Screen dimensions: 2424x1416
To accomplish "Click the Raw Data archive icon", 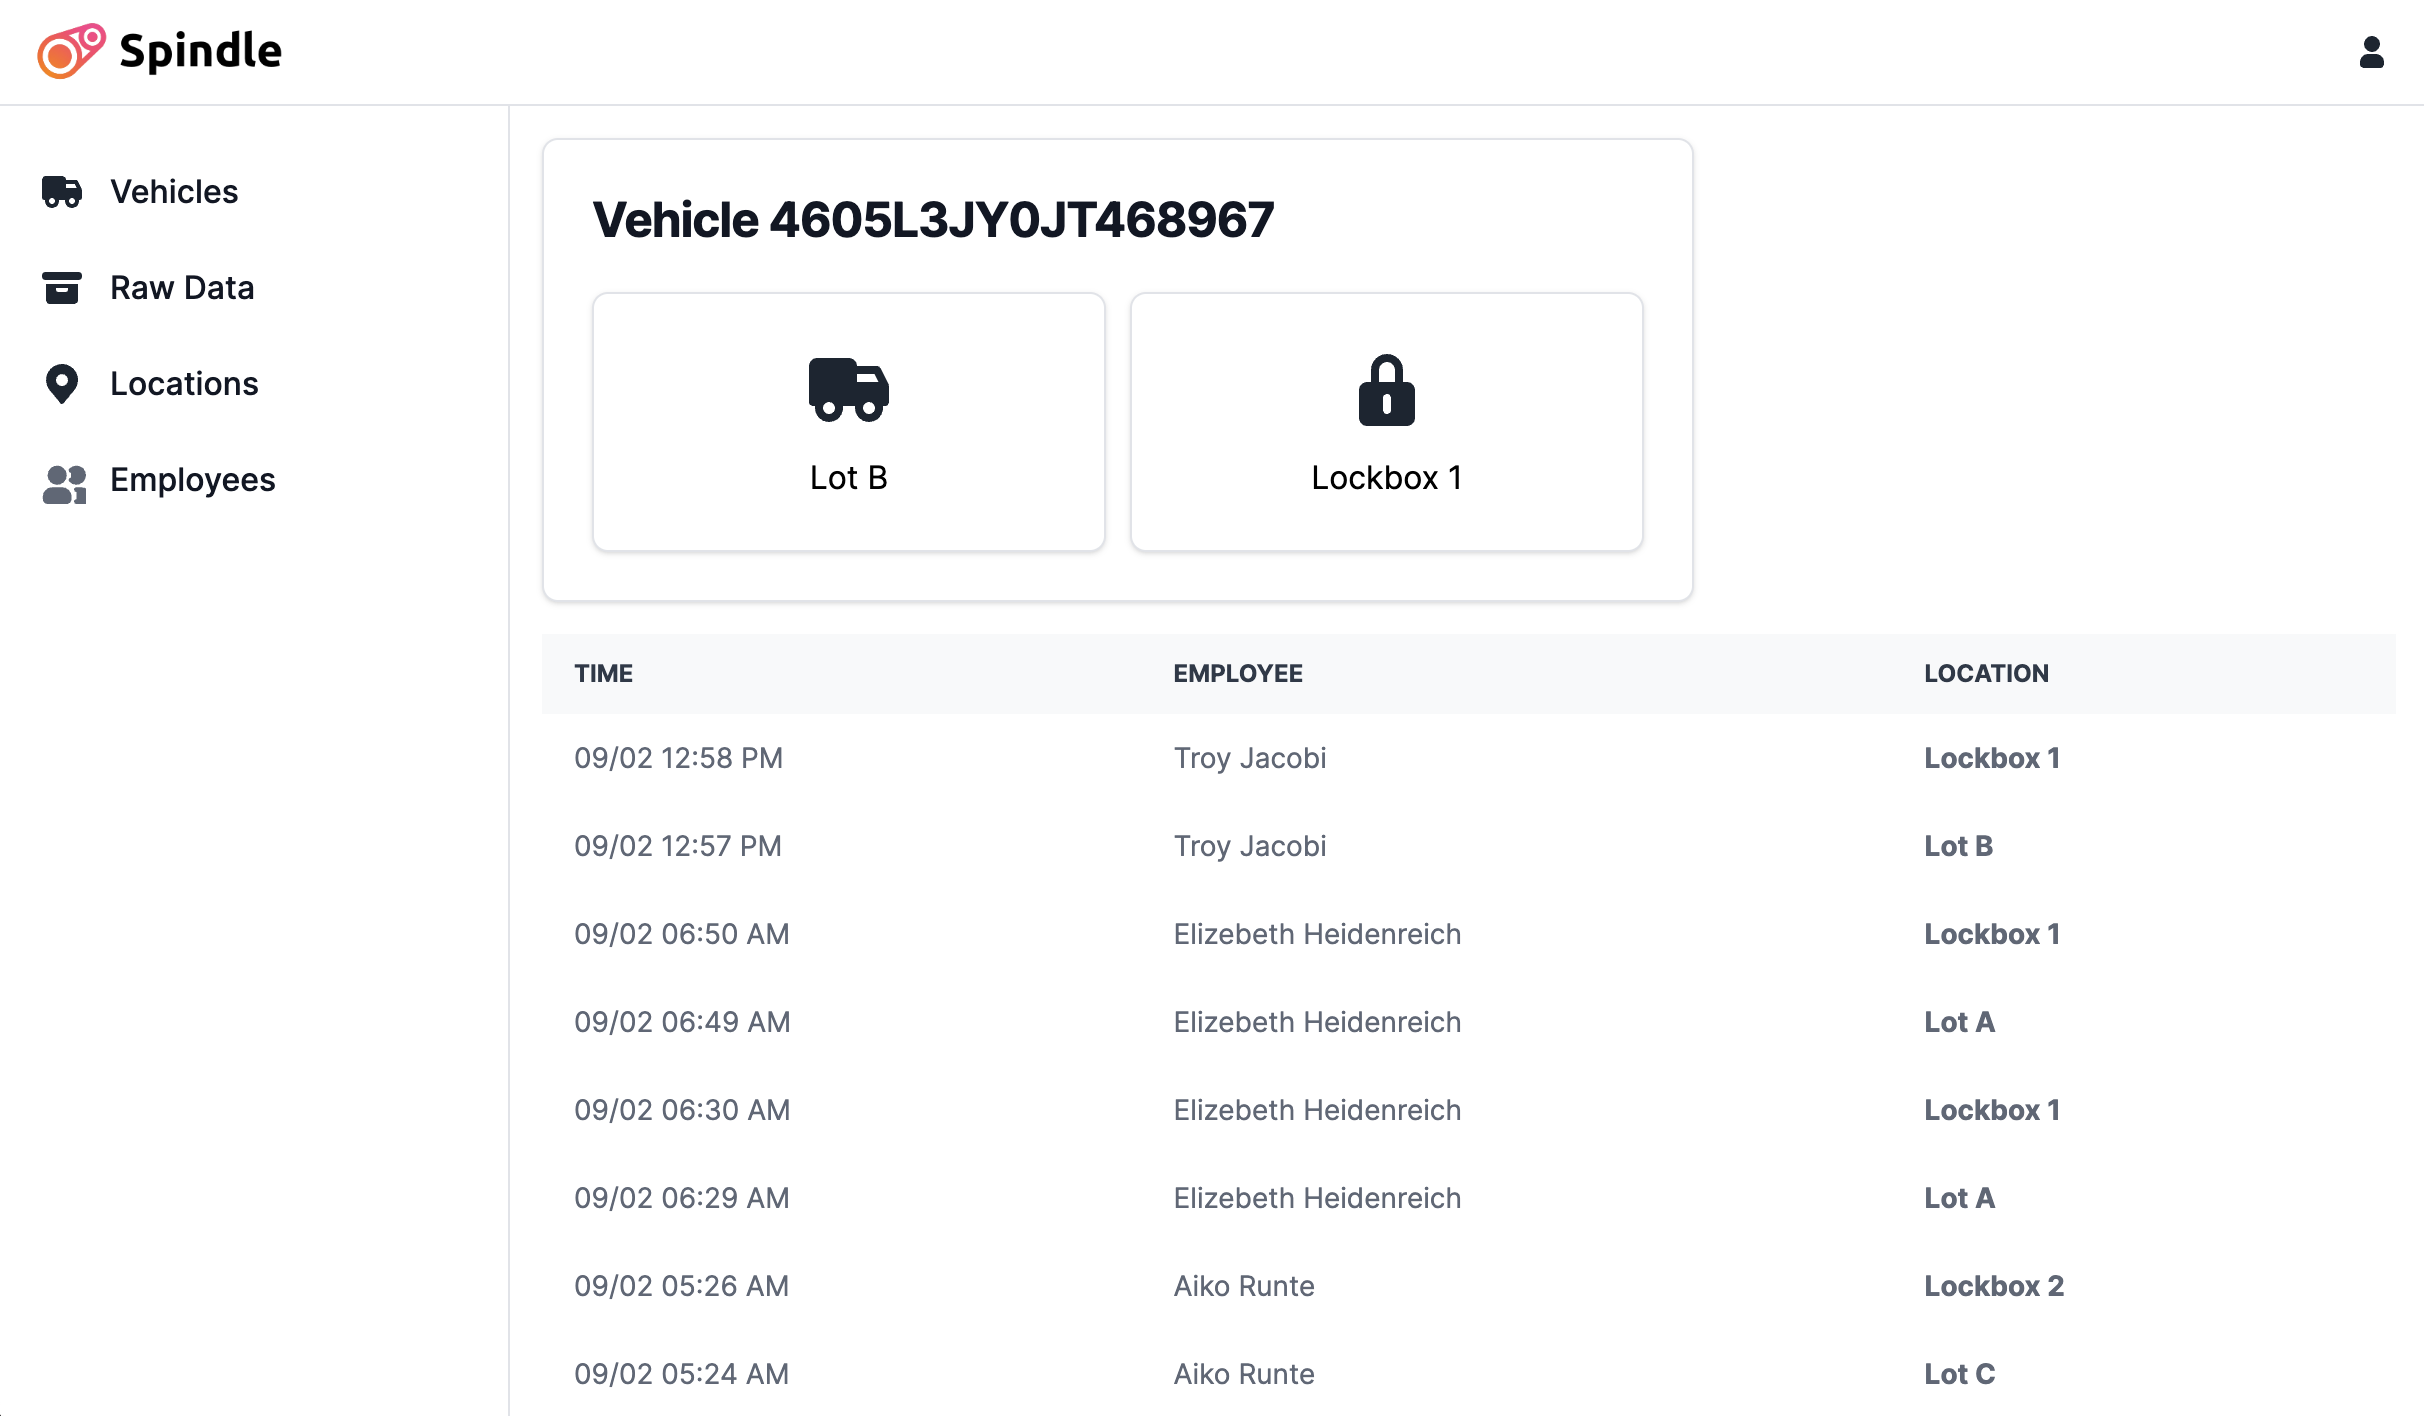I will coord(62,288).
